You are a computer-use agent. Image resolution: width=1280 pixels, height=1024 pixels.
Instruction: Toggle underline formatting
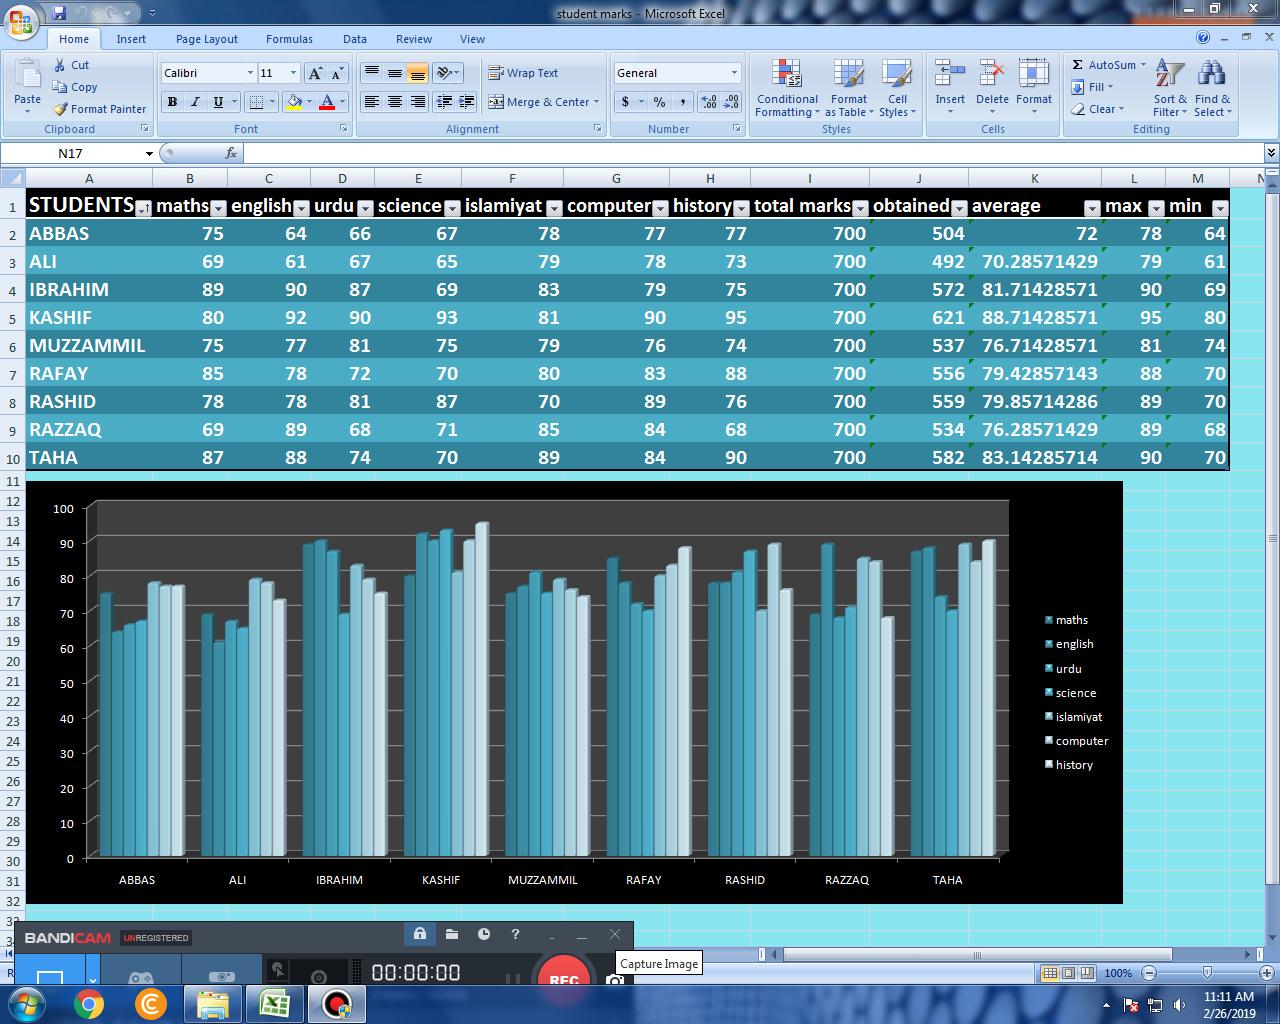[217, 102]
